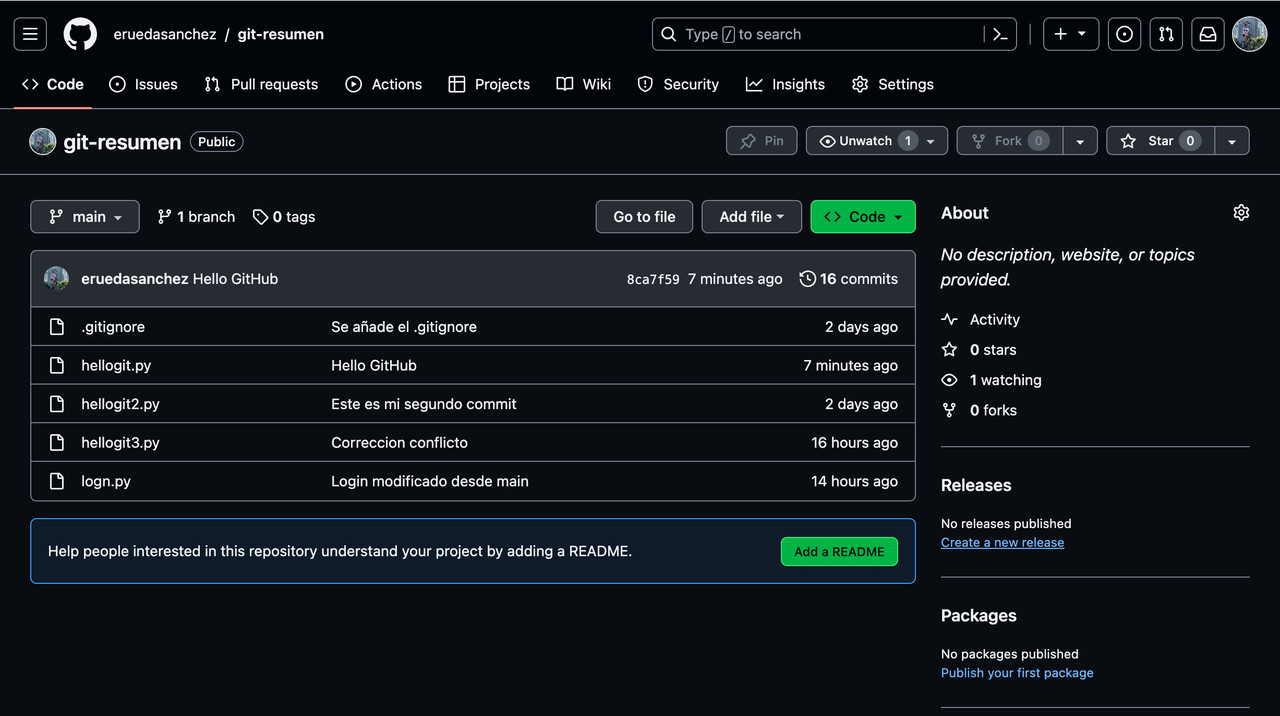This screenshot has height=716, width=1280.
Task: Open commit message Este es mi segundo commit
Action: [x=424, y=404]
